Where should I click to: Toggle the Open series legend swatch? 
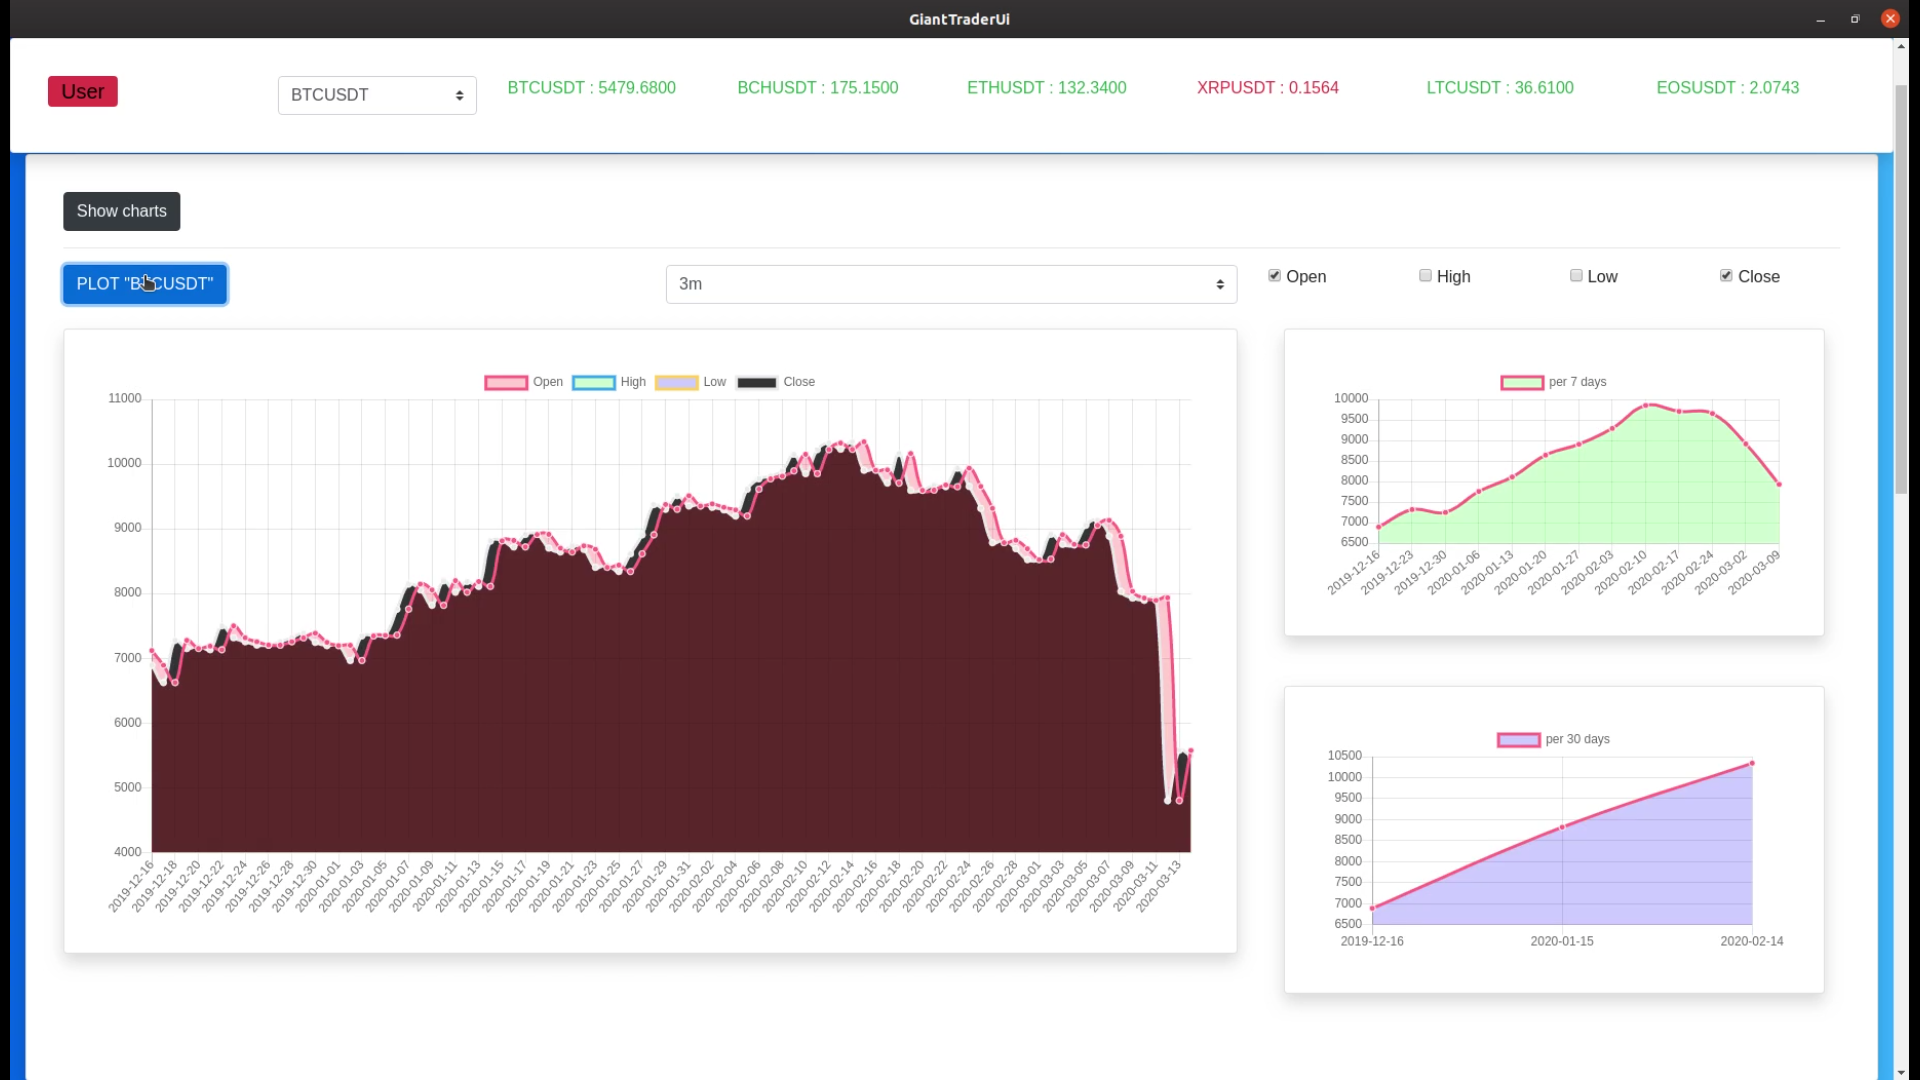(506, 383)
